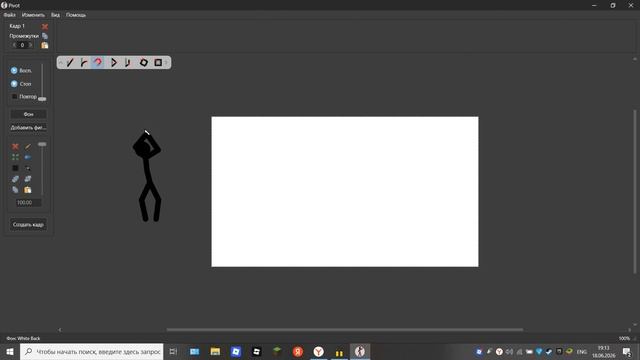Open the notification center in the taskbar
Image resolution: width=640 pixels, height=360 pixels.
click(627, 351)
